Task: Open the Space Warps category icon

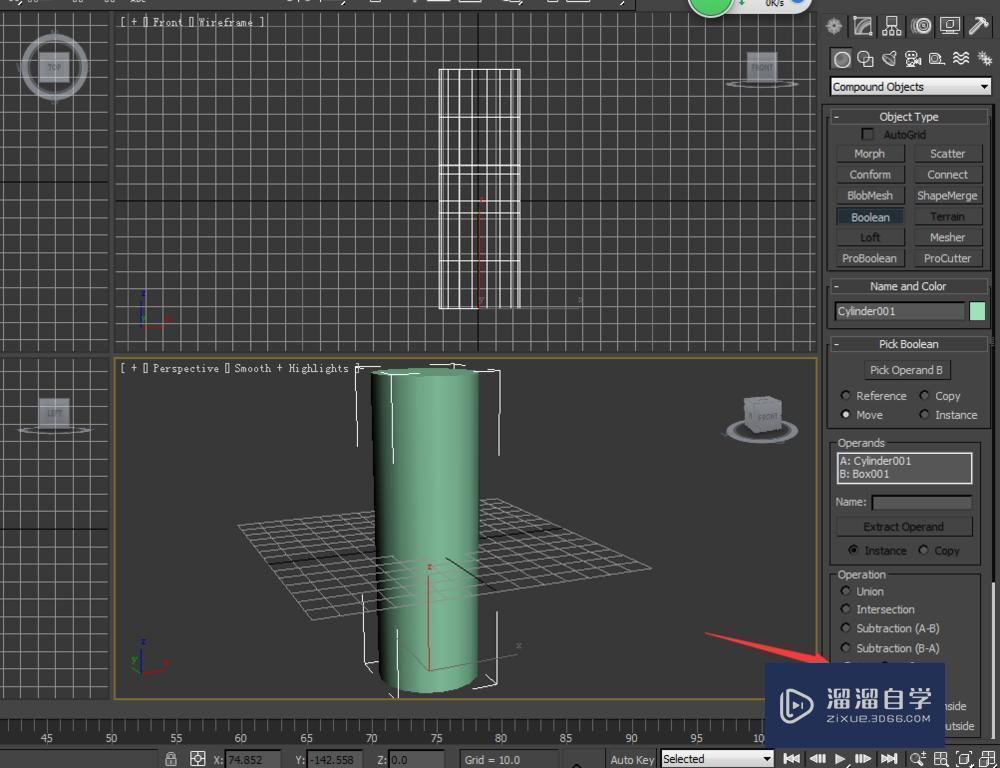Action: coord(958,59)
